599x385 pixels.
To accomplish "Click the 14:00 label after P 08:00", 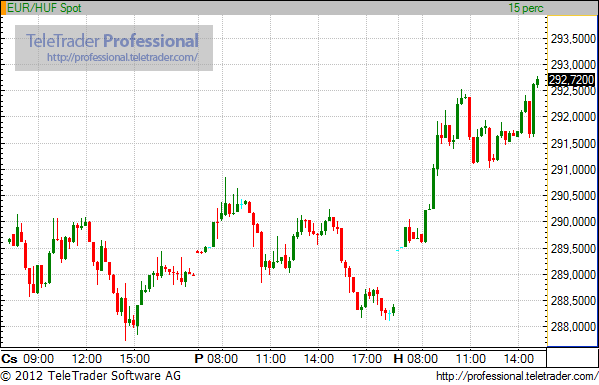I will [319, 359].
